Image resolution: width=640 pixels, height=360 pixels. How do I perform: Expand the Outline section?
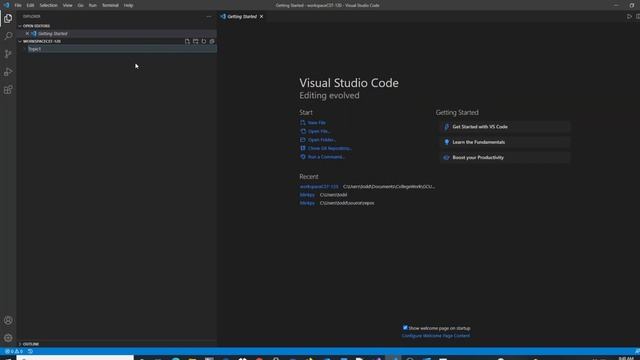coord(31,344)
